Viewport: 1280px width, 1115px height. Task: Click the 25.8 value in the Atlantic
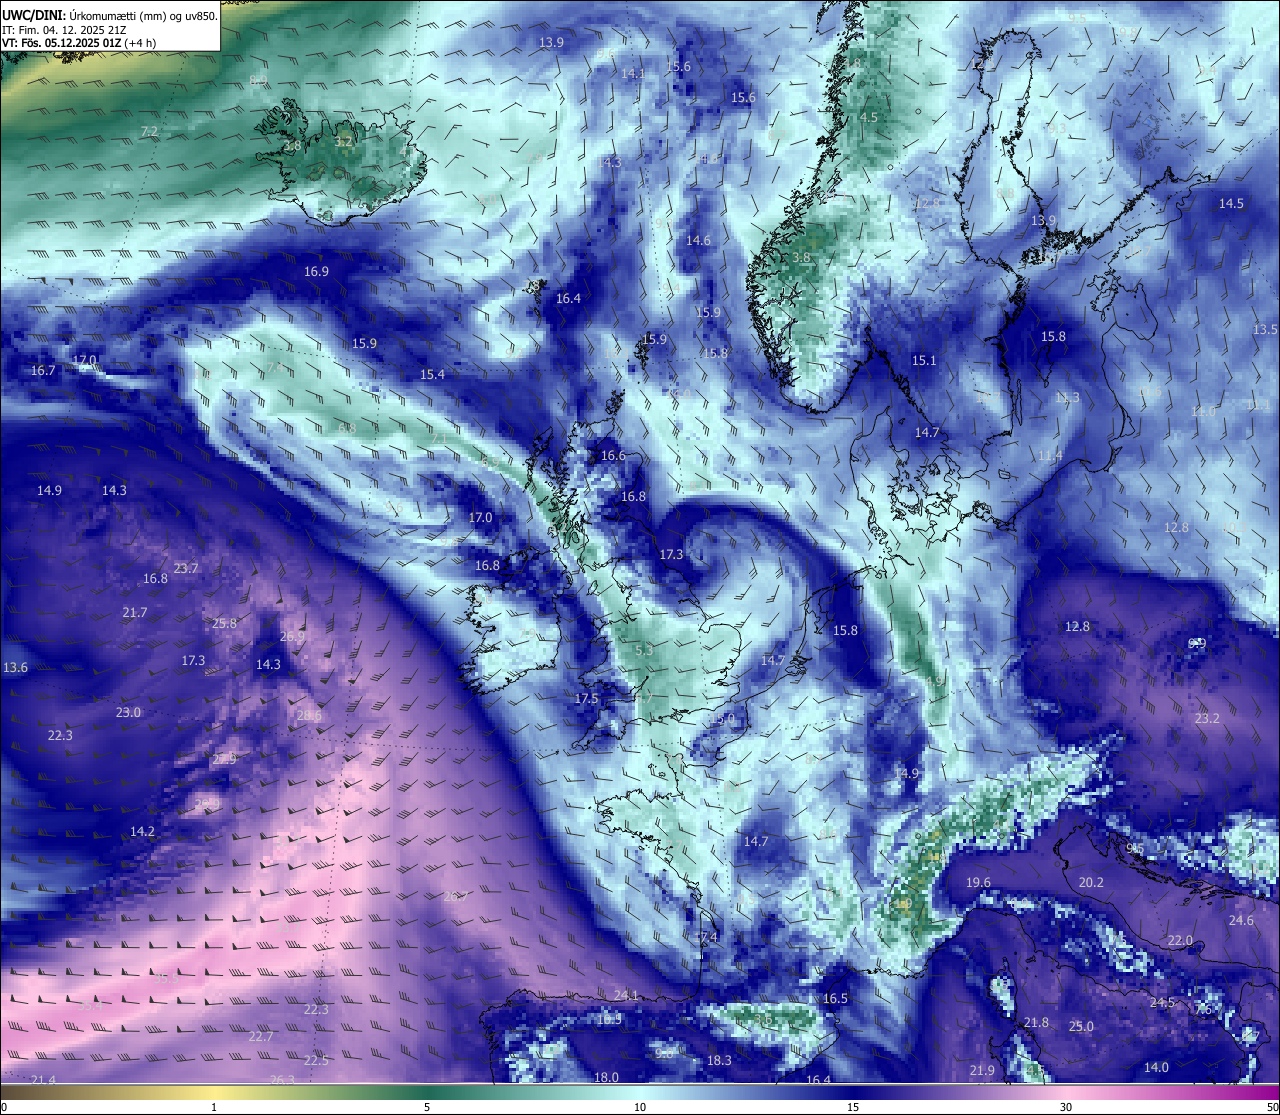(x=225, y=623)
